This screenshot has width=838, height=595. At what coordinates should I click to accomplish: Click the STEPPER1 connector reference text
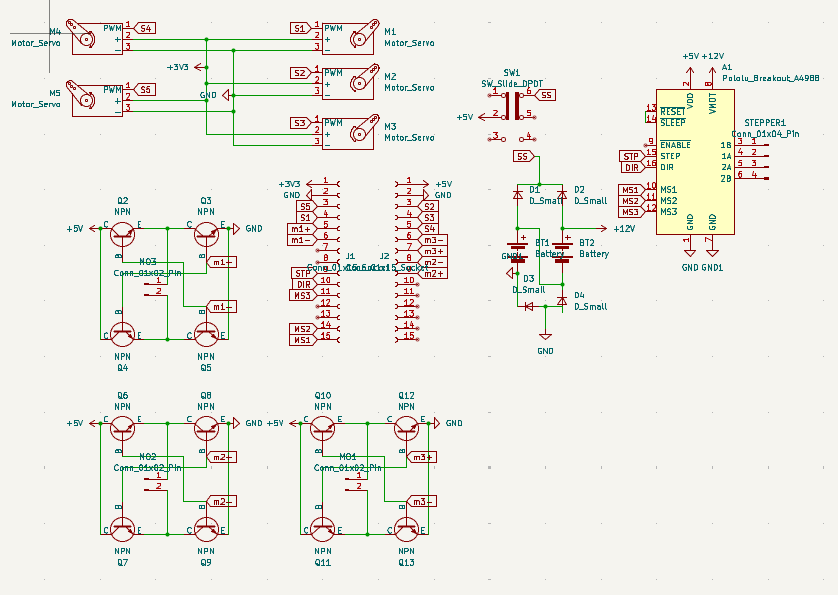pos(765,122)
